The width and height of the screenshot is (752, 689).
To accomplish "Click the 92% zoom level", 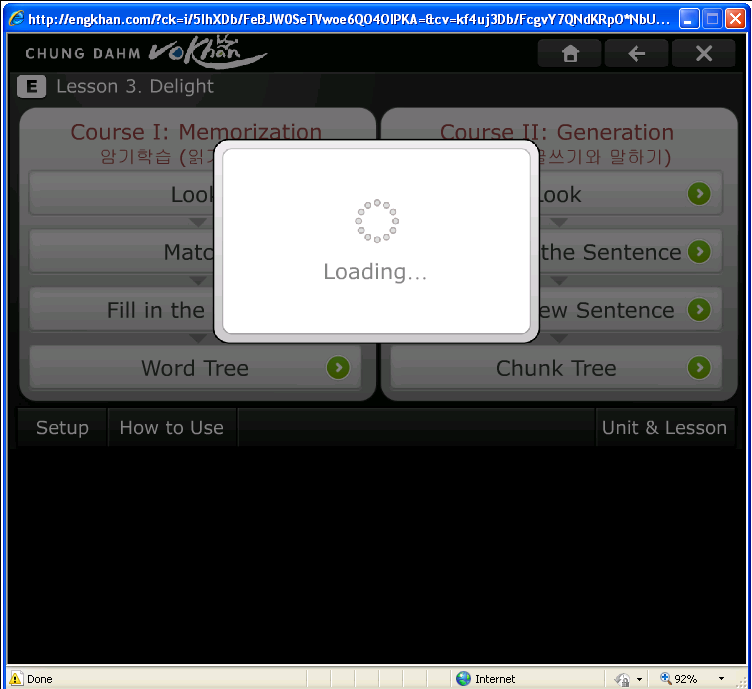I will pos(685,679).
